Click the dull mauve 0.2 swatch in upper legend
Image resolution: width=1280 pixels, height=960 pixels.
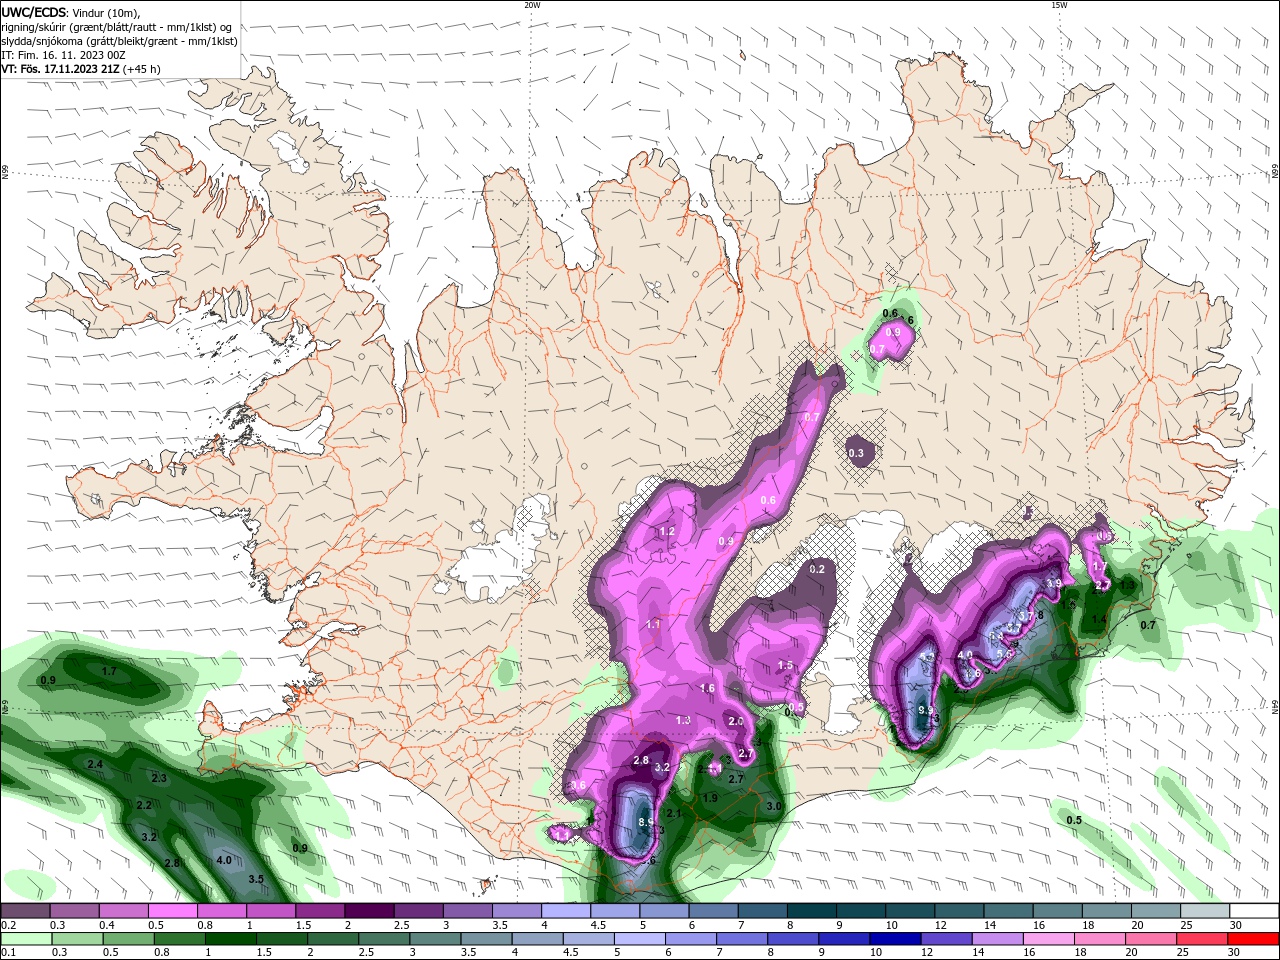pyautogui.click(x=25, y=912)
